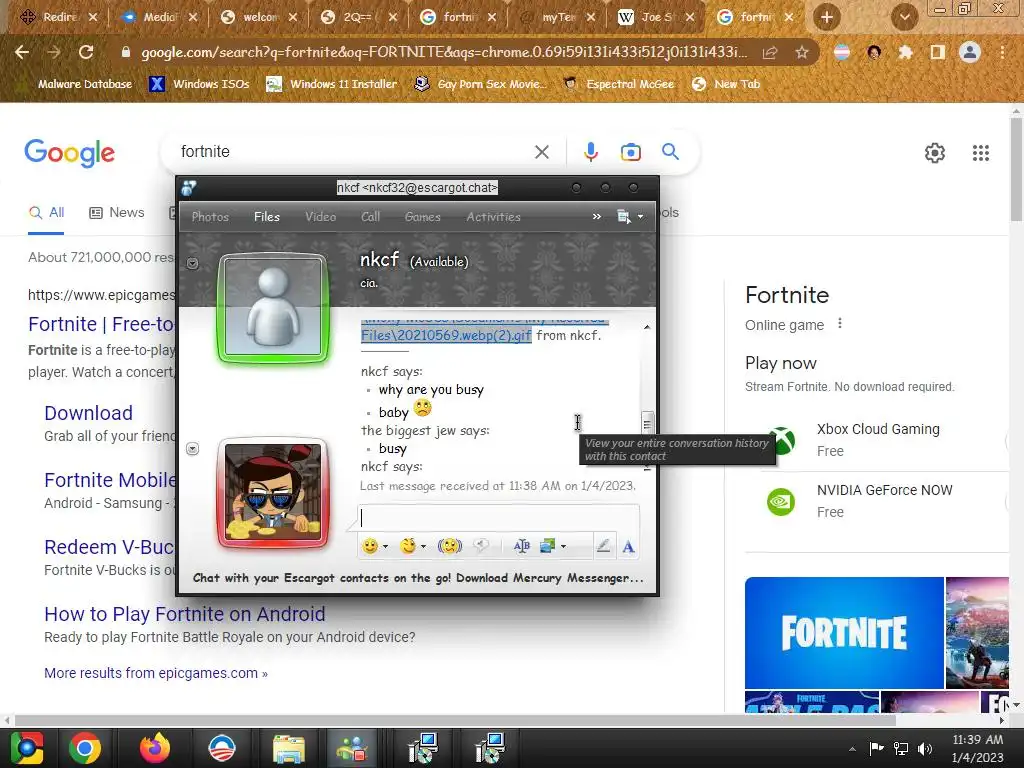Image resolution: width=1024 pixels, height=768 pixels.
Task: Open How to Play Fortnite on Android
Action: tap(185, 614)
